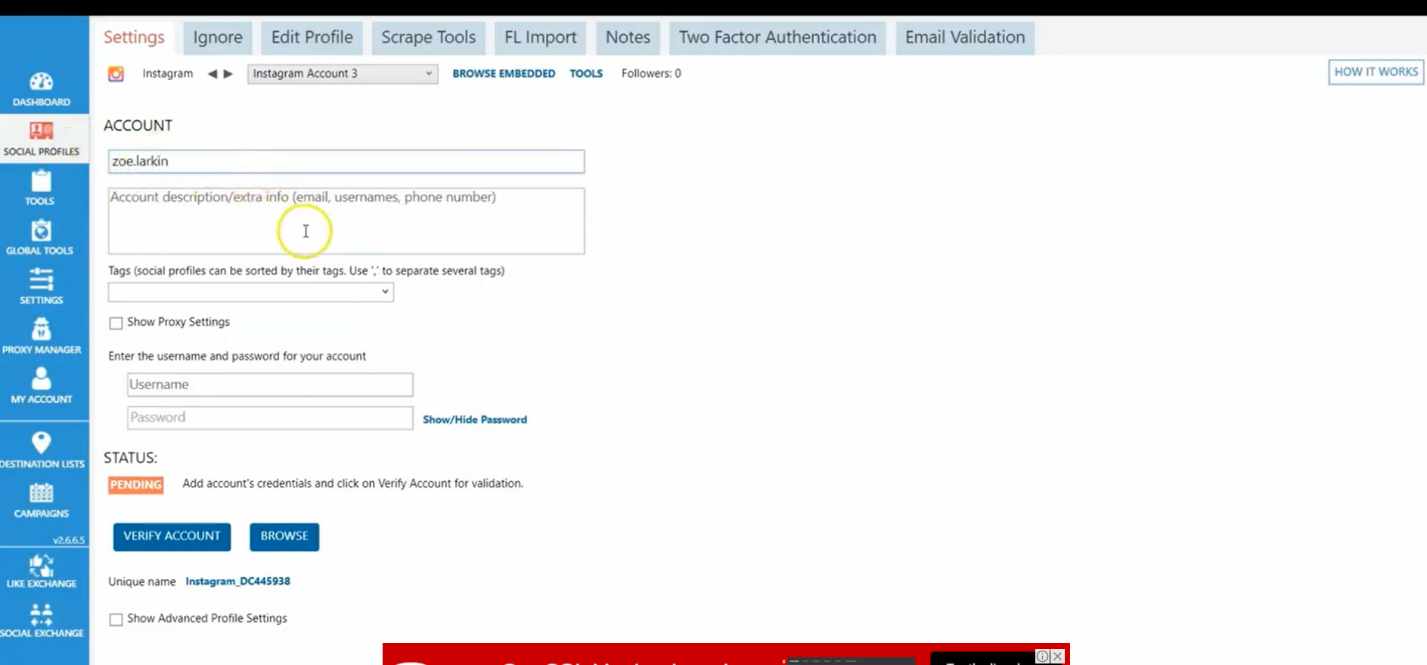
Task: Click the Instagram_DC445938 unique name link
Action: point(238,582)
